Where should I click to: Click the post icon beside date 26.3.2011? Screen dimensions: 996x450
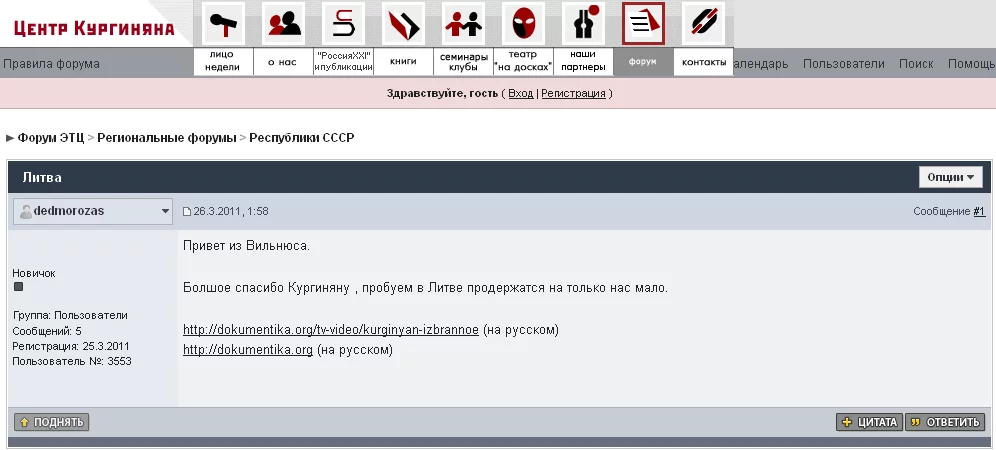click(x=187, y=212)
